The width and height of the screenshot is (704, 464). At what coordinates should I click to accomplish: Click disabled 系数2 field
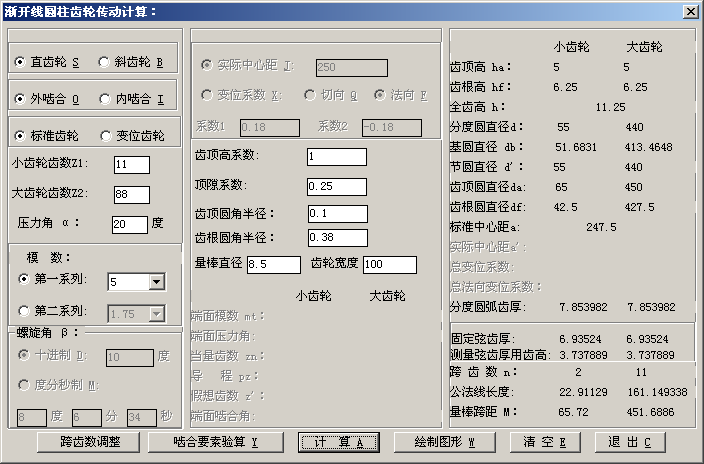tap(392, 128)
